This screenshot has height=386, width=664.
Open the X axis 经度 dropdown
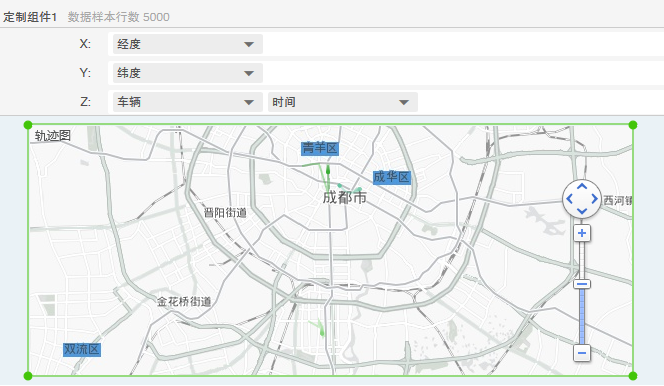pos(188,44)
